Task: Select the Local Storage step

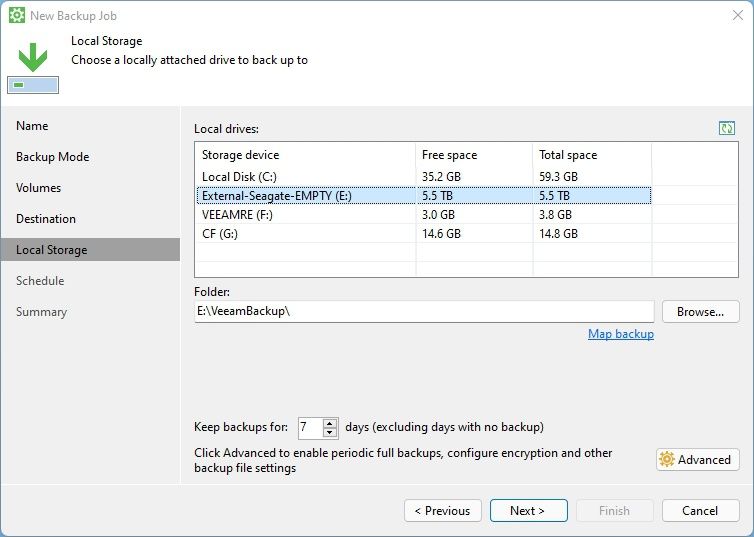Action: [90, 250]
